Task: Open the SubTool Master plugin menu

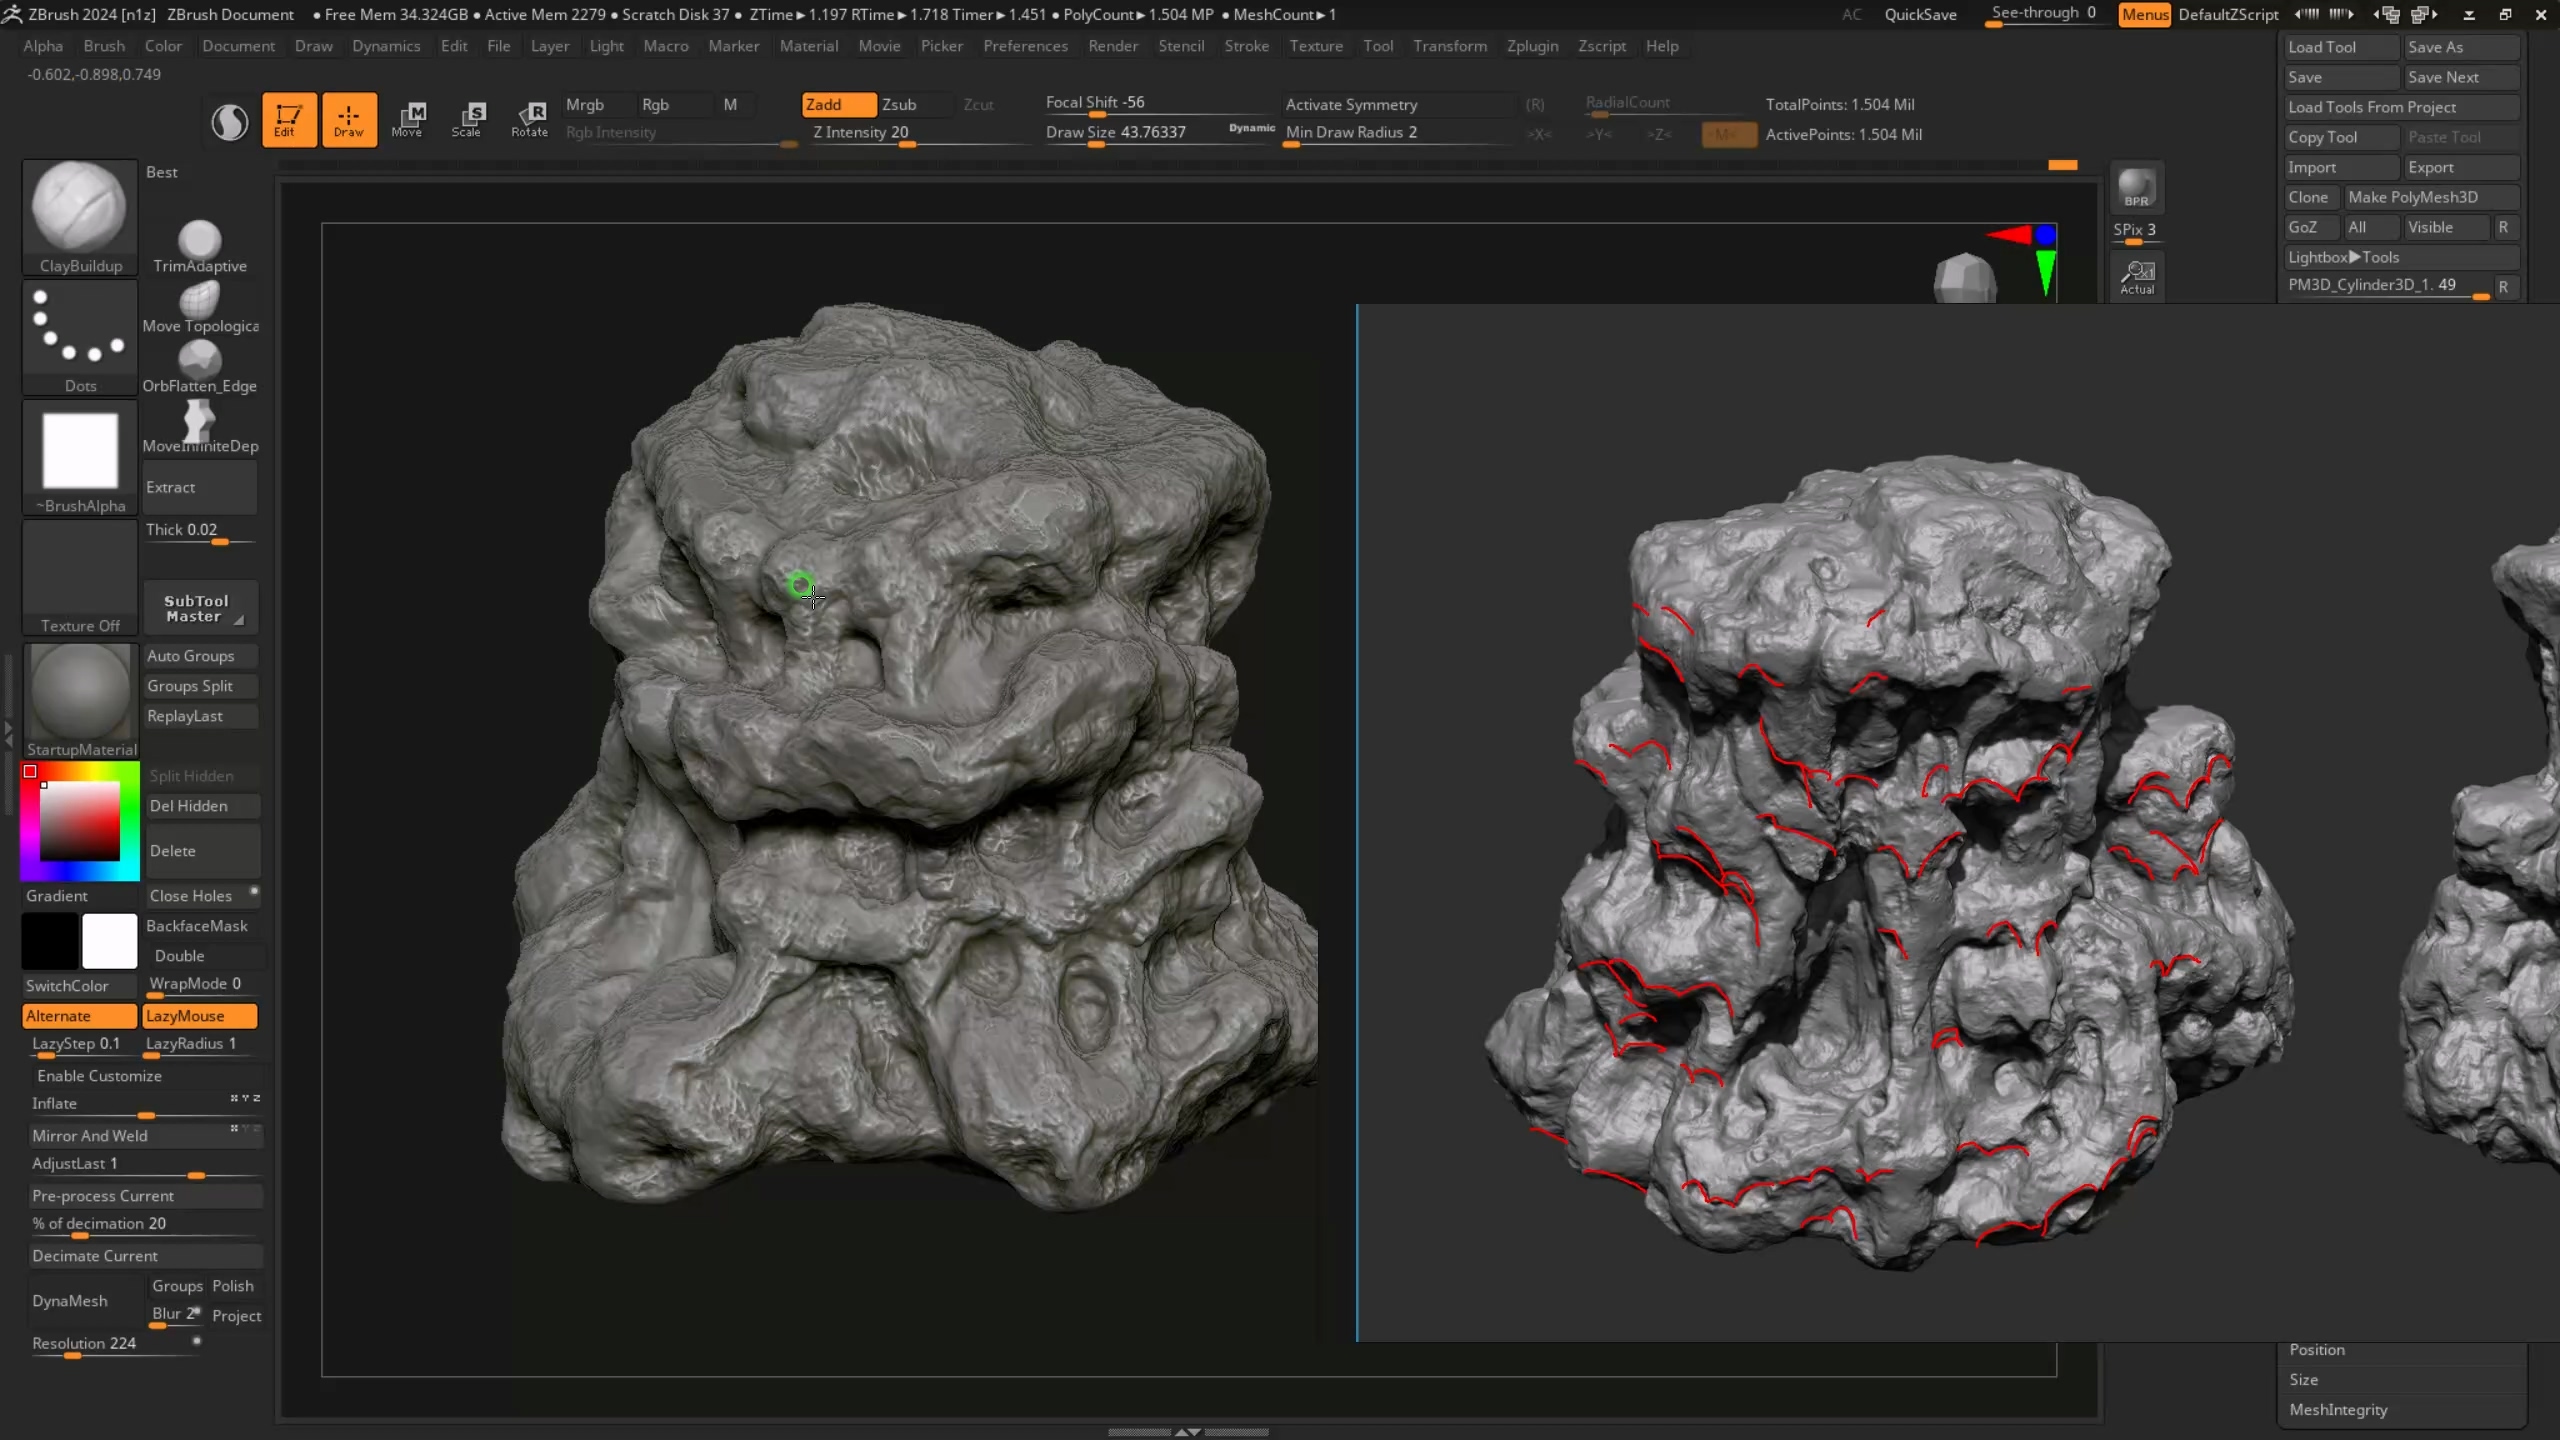Action: click(197, 608)
